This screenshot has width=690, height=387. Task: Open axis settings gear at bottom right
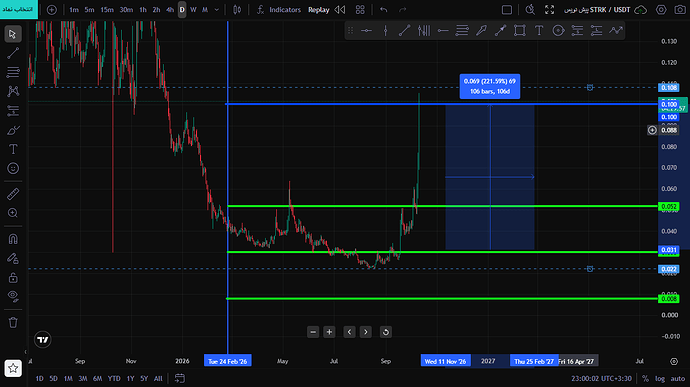674,361
